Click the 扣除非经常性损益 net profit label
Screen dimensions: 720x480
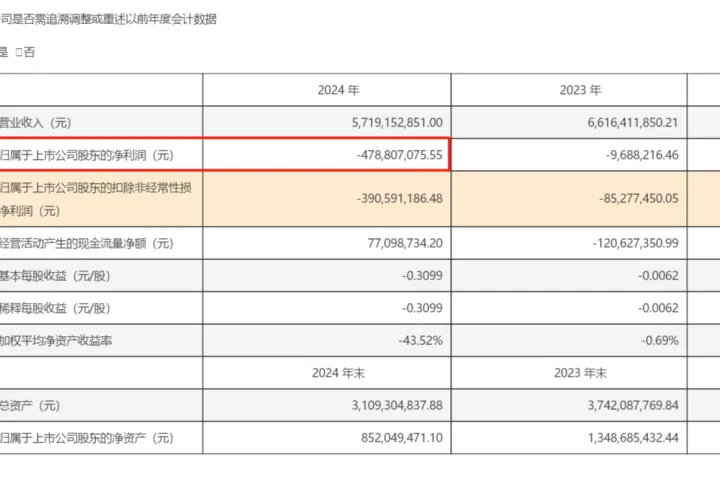click(x=96, y=199)
